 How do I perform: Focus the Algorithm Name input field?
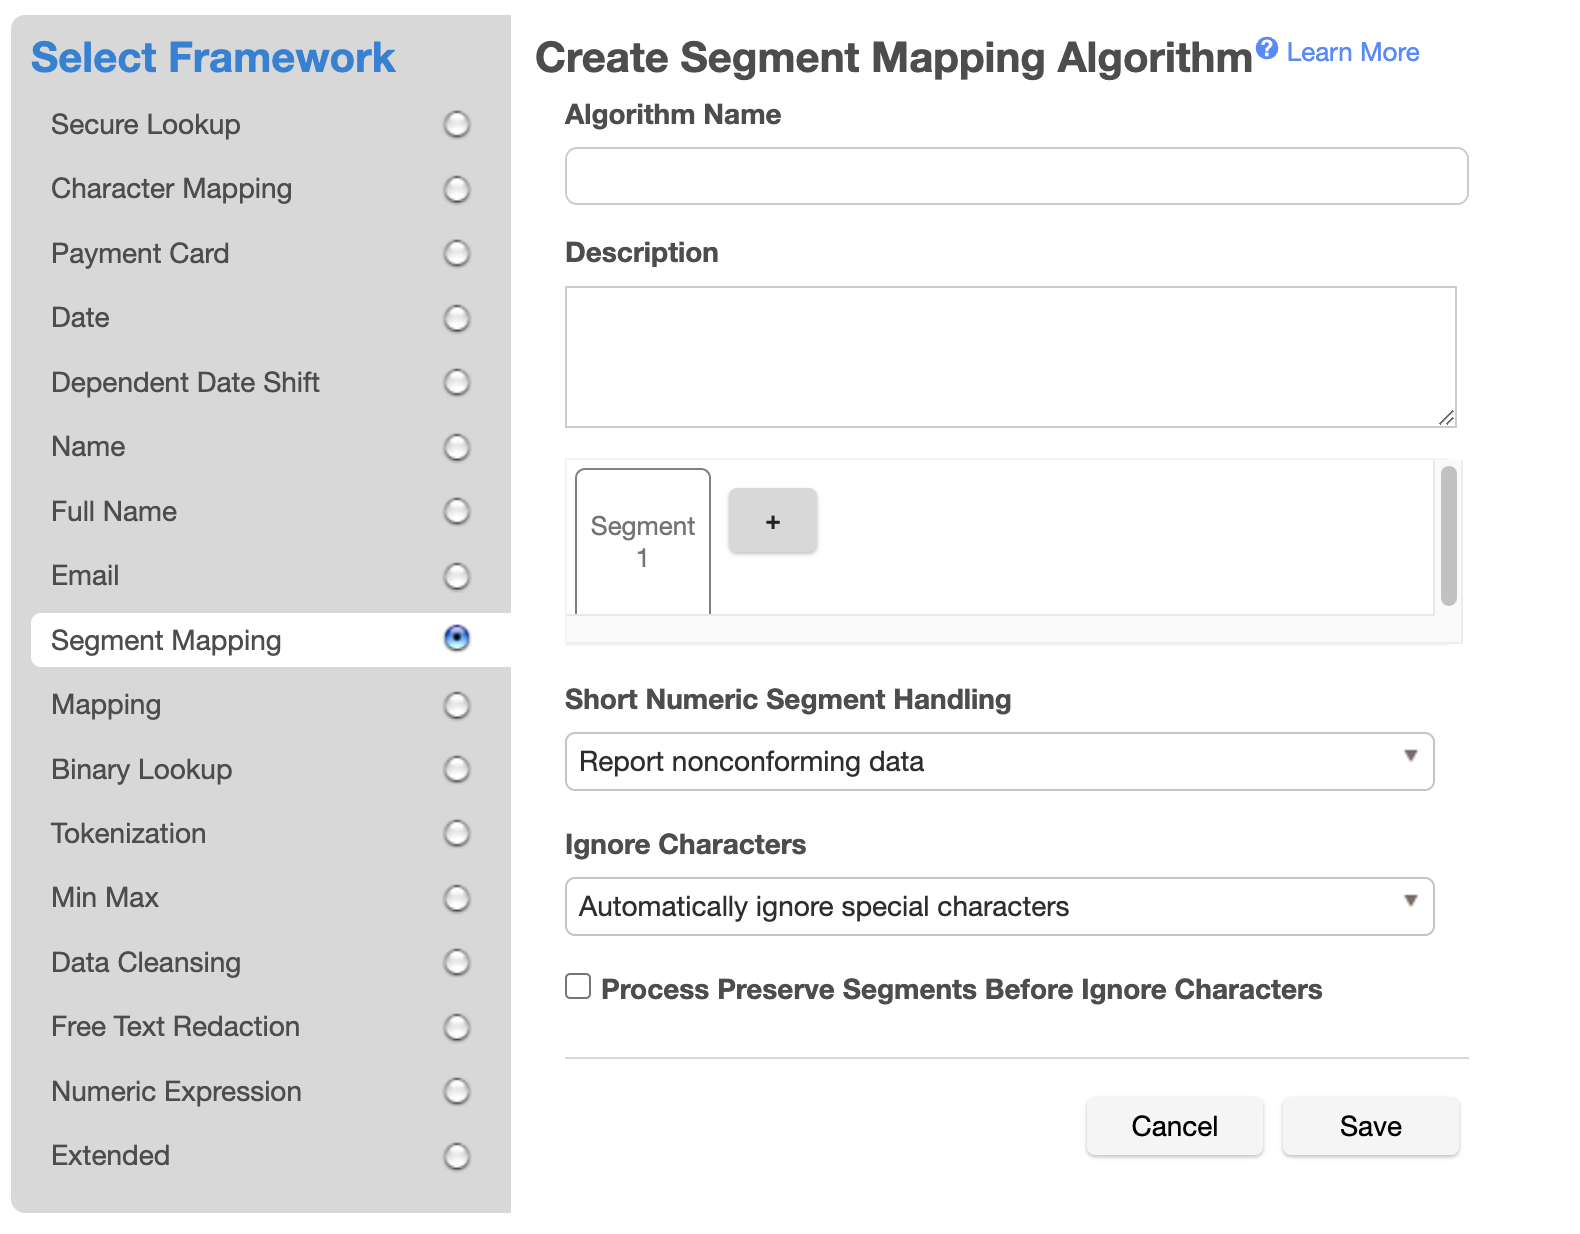click(x=1016, y=177)
